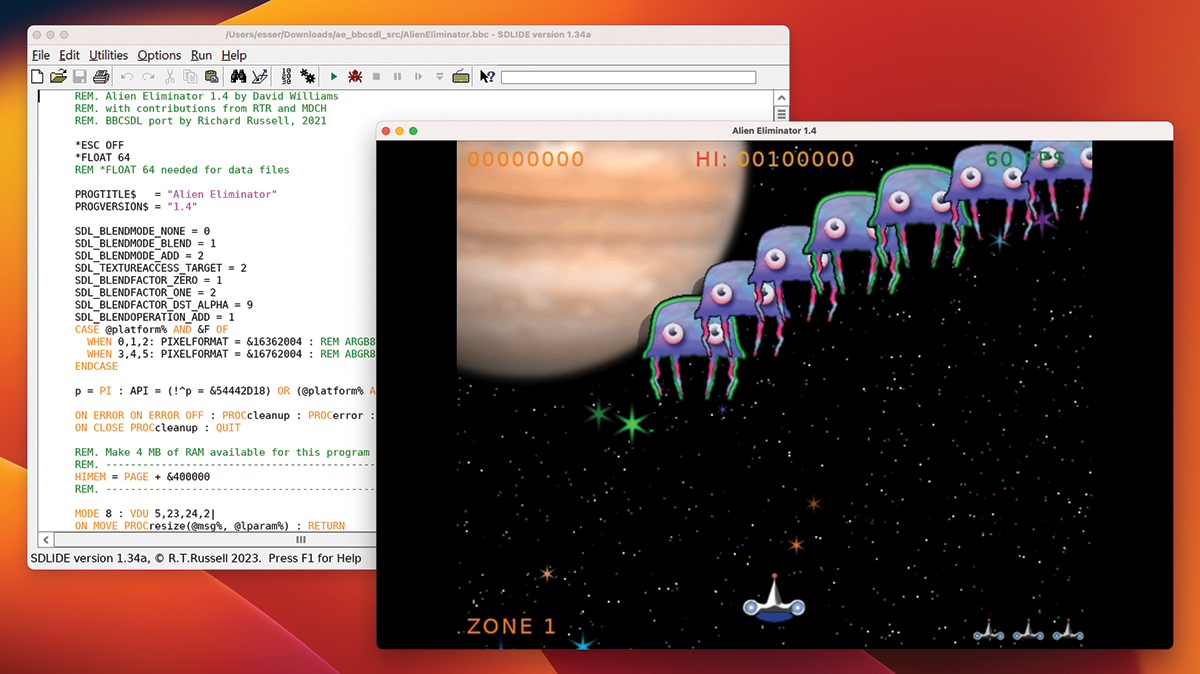Viewport: 1200px width, 674px height.
Task: Run the program with green play icon
Action: tap(334, 76)
